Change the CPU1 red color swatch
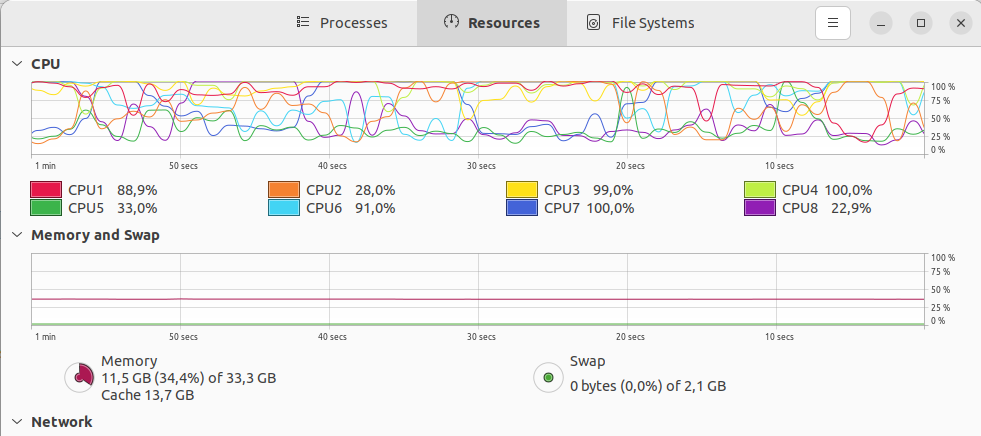The width and height of the screenshot is (981, 436). point(46,190)
